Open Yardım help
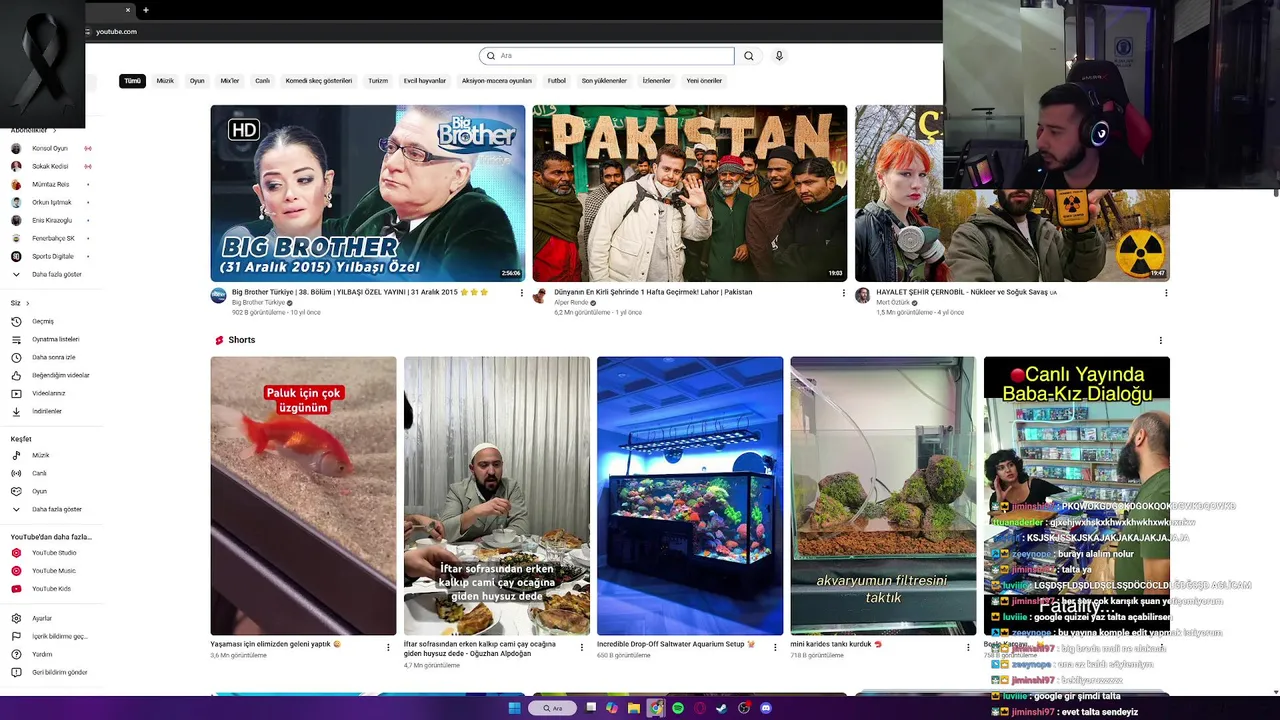The image size is (1280, 720). click(41, 654)
